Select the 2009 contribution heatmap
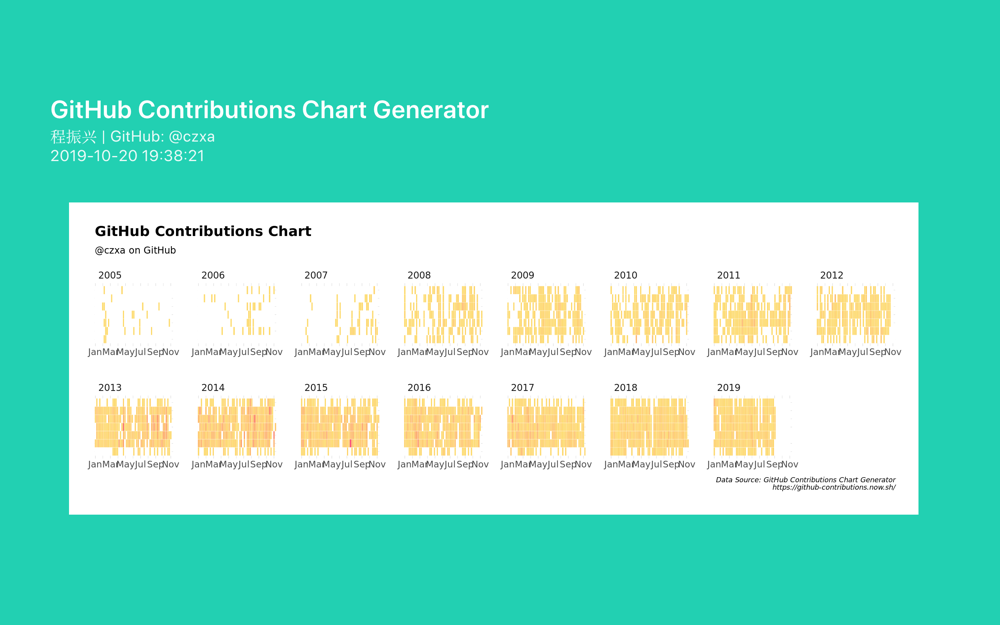Image resolution: width=1000 pixels, height=625 pixels. point(547,314)
